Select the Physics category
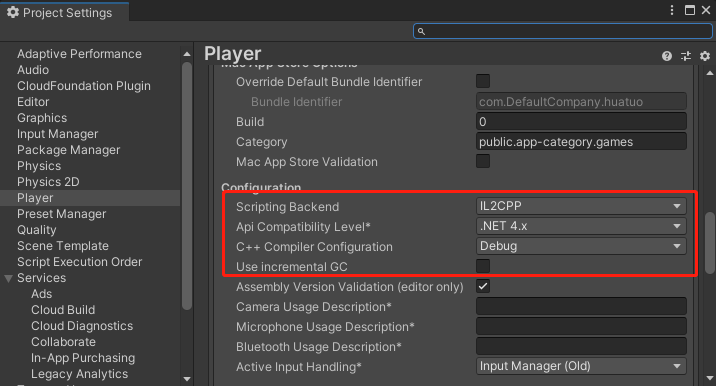The image size is (716, 386). pyautogui.click(x=39, y=166)
